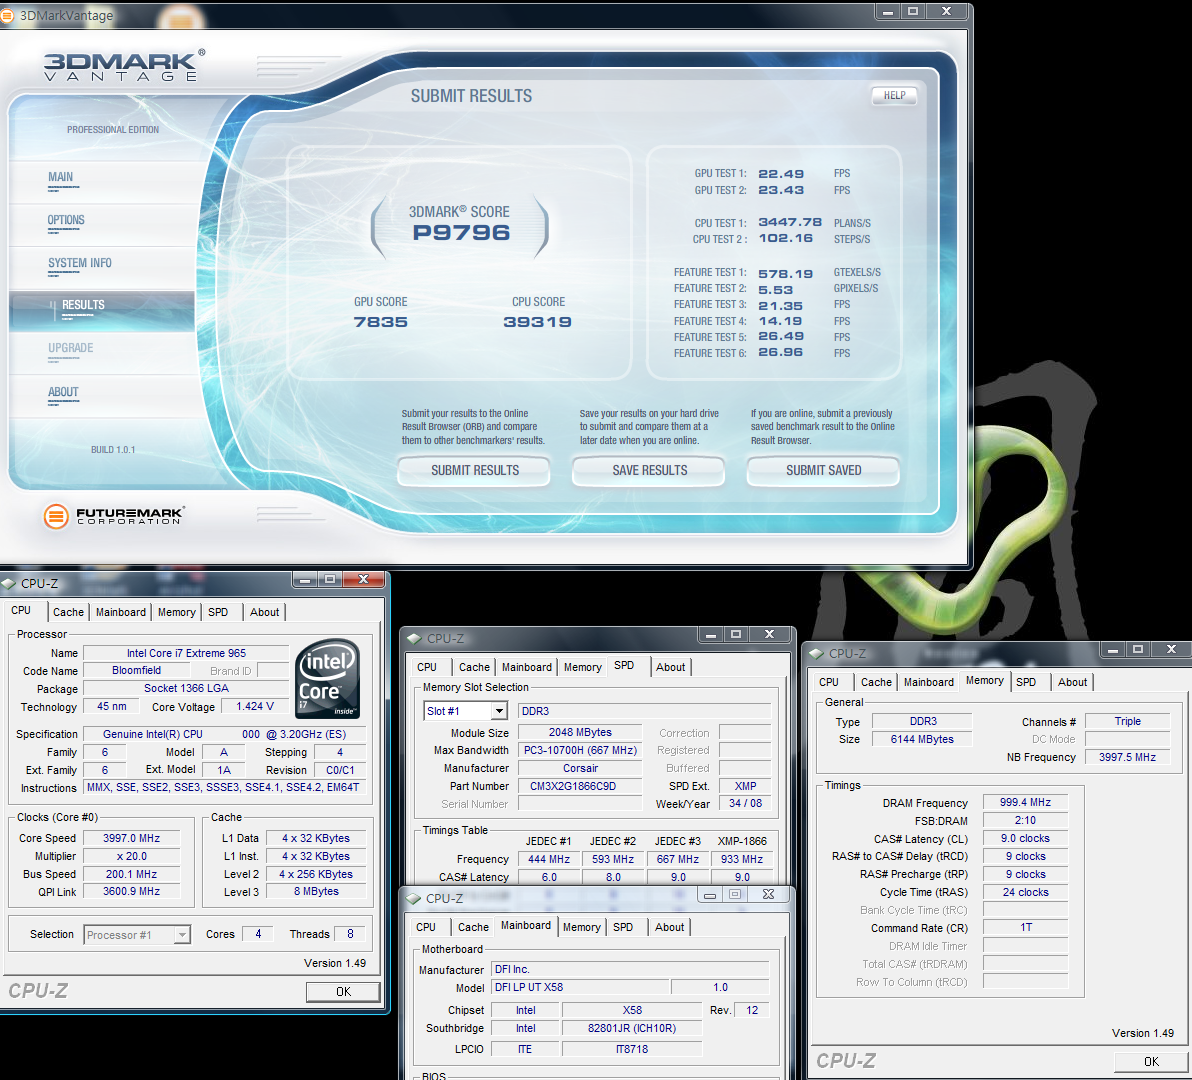The height and width of the screenshot is (1080, 1192).
Task: Click the CPU-Z icon in Memory window title
Action: (816, 653)
